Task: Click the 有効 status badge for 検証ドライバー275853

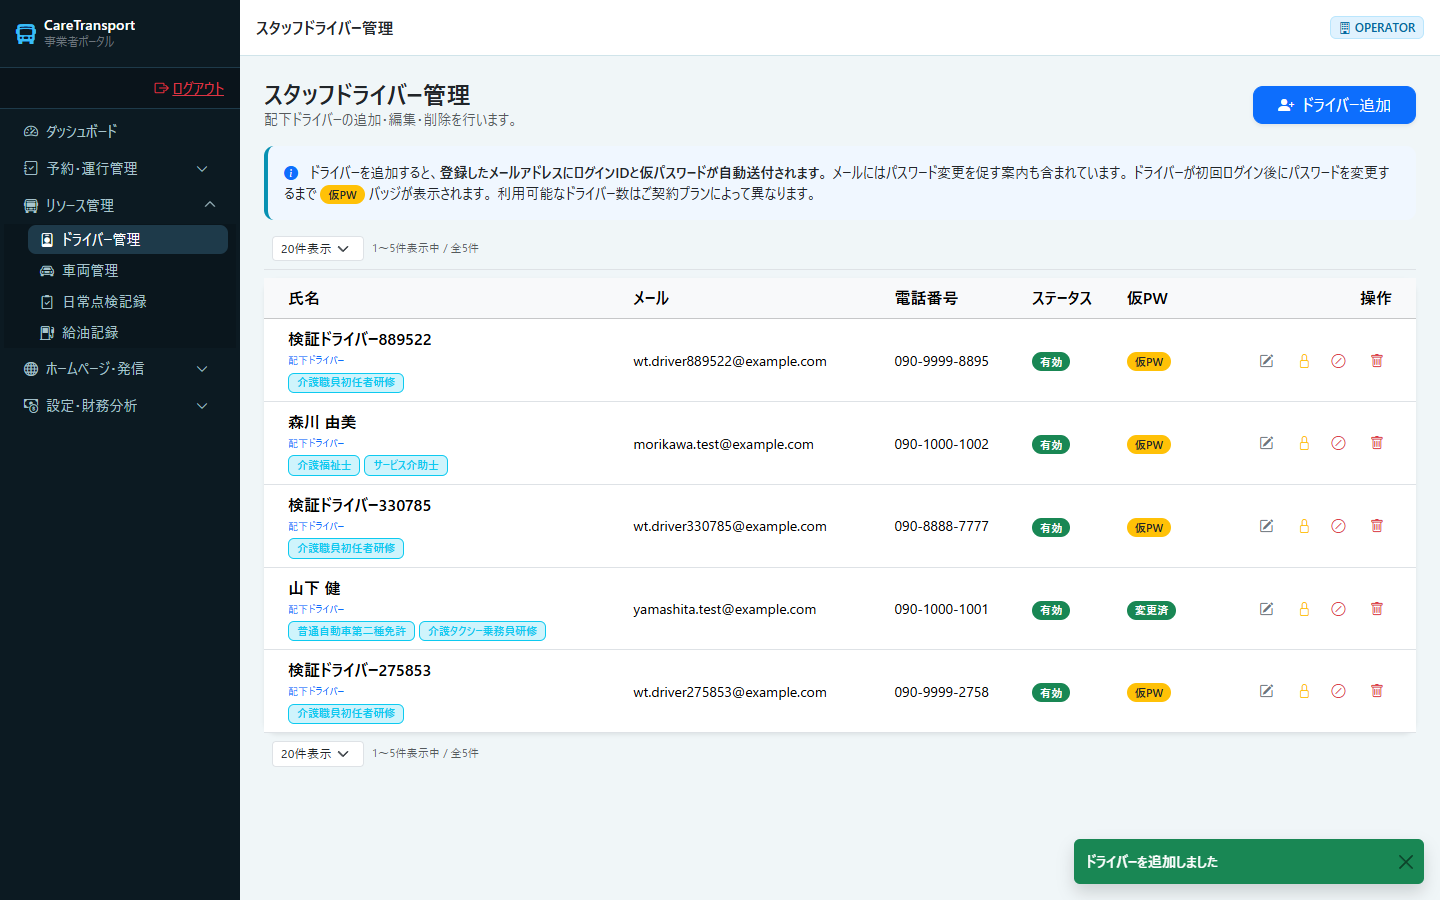Action: pos(1051,693)
